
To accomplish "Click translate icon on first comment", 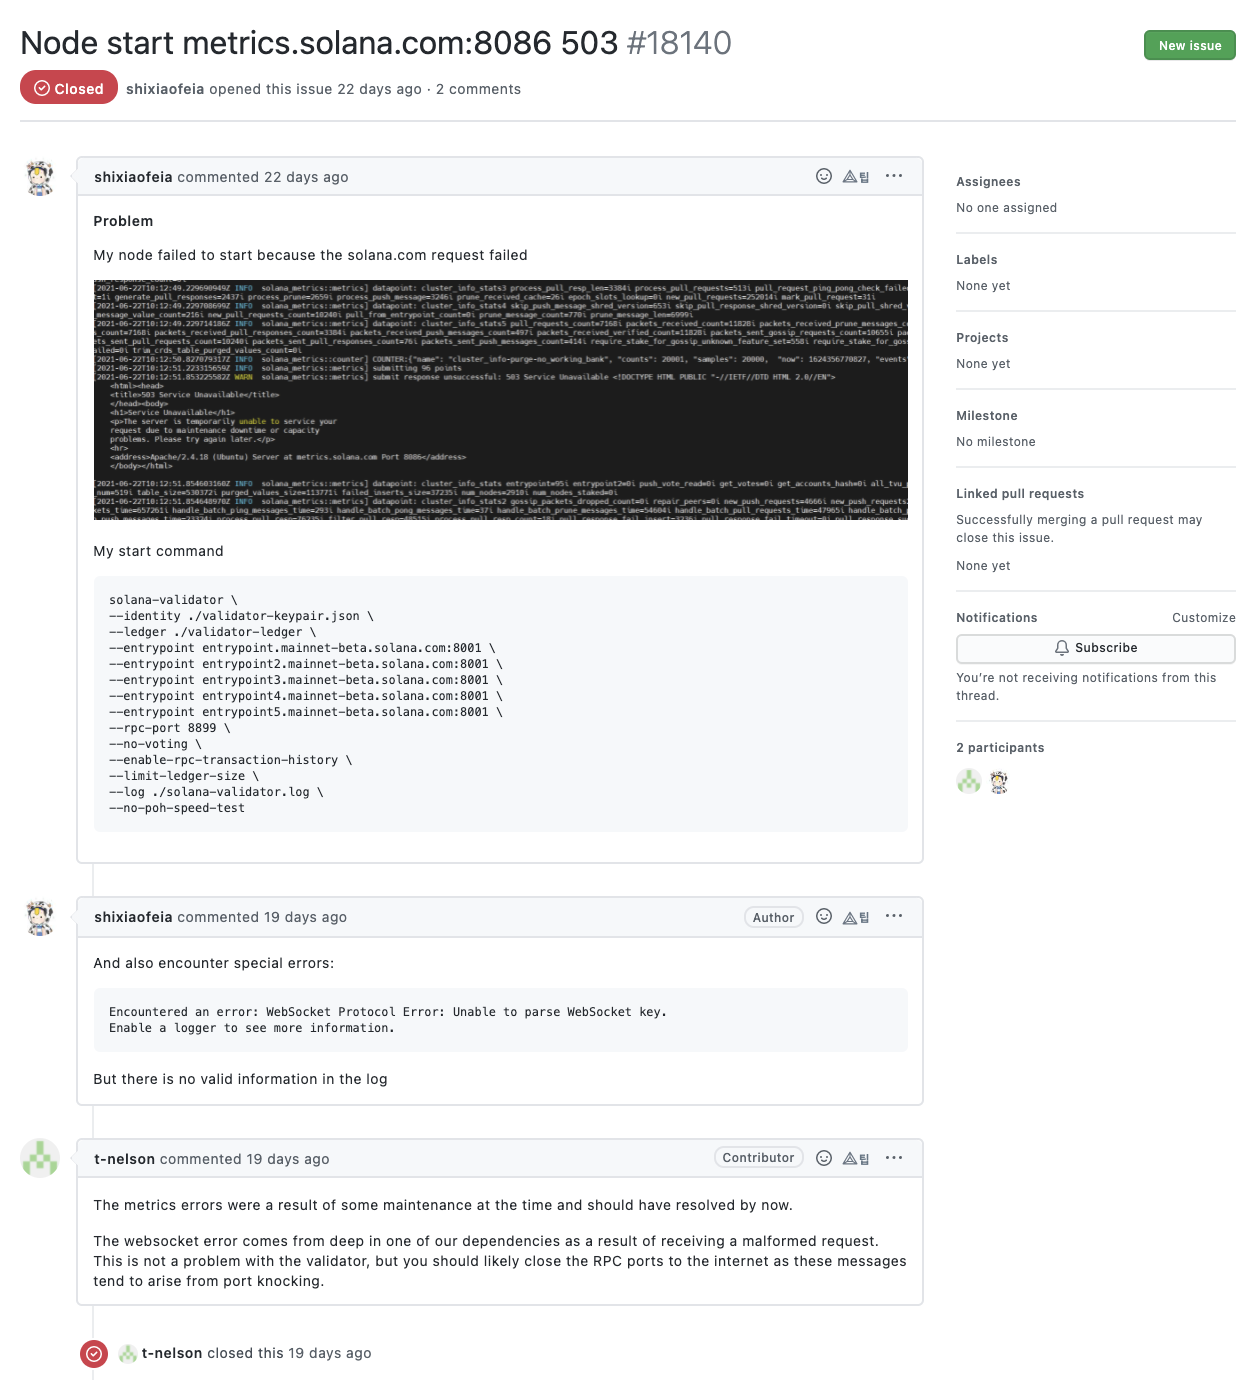I will click(856, 177).
